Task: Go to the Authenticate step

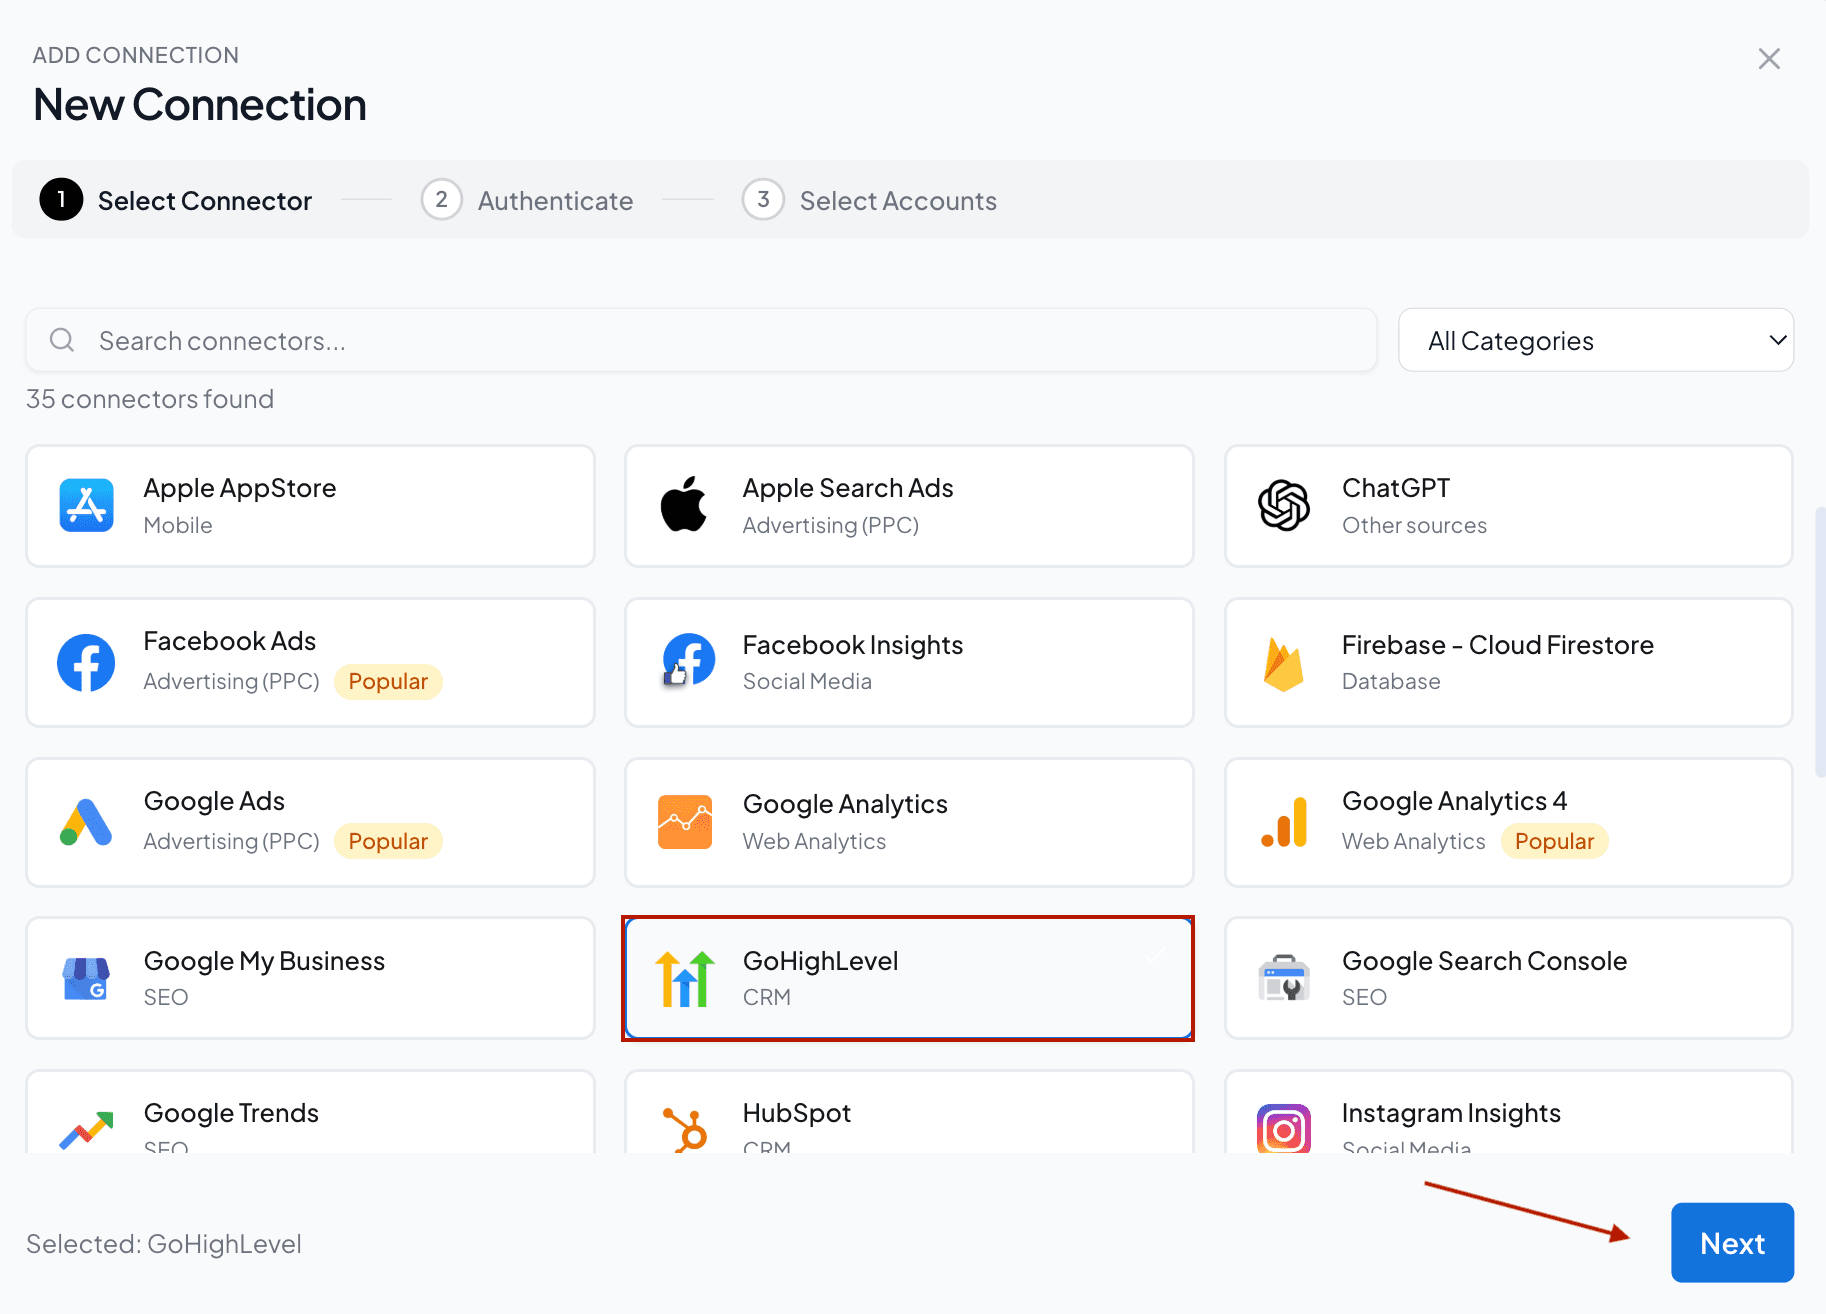Action: pos(527,200)
